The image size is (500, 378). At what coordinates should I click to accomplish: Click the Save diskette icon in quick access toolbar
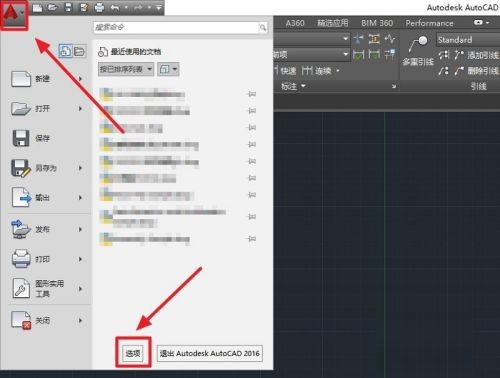68,7
